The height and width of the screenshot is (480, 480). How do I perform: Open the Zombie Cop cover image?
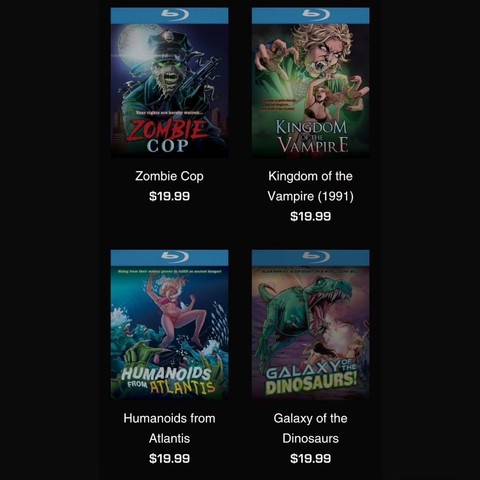coord(169,83)
